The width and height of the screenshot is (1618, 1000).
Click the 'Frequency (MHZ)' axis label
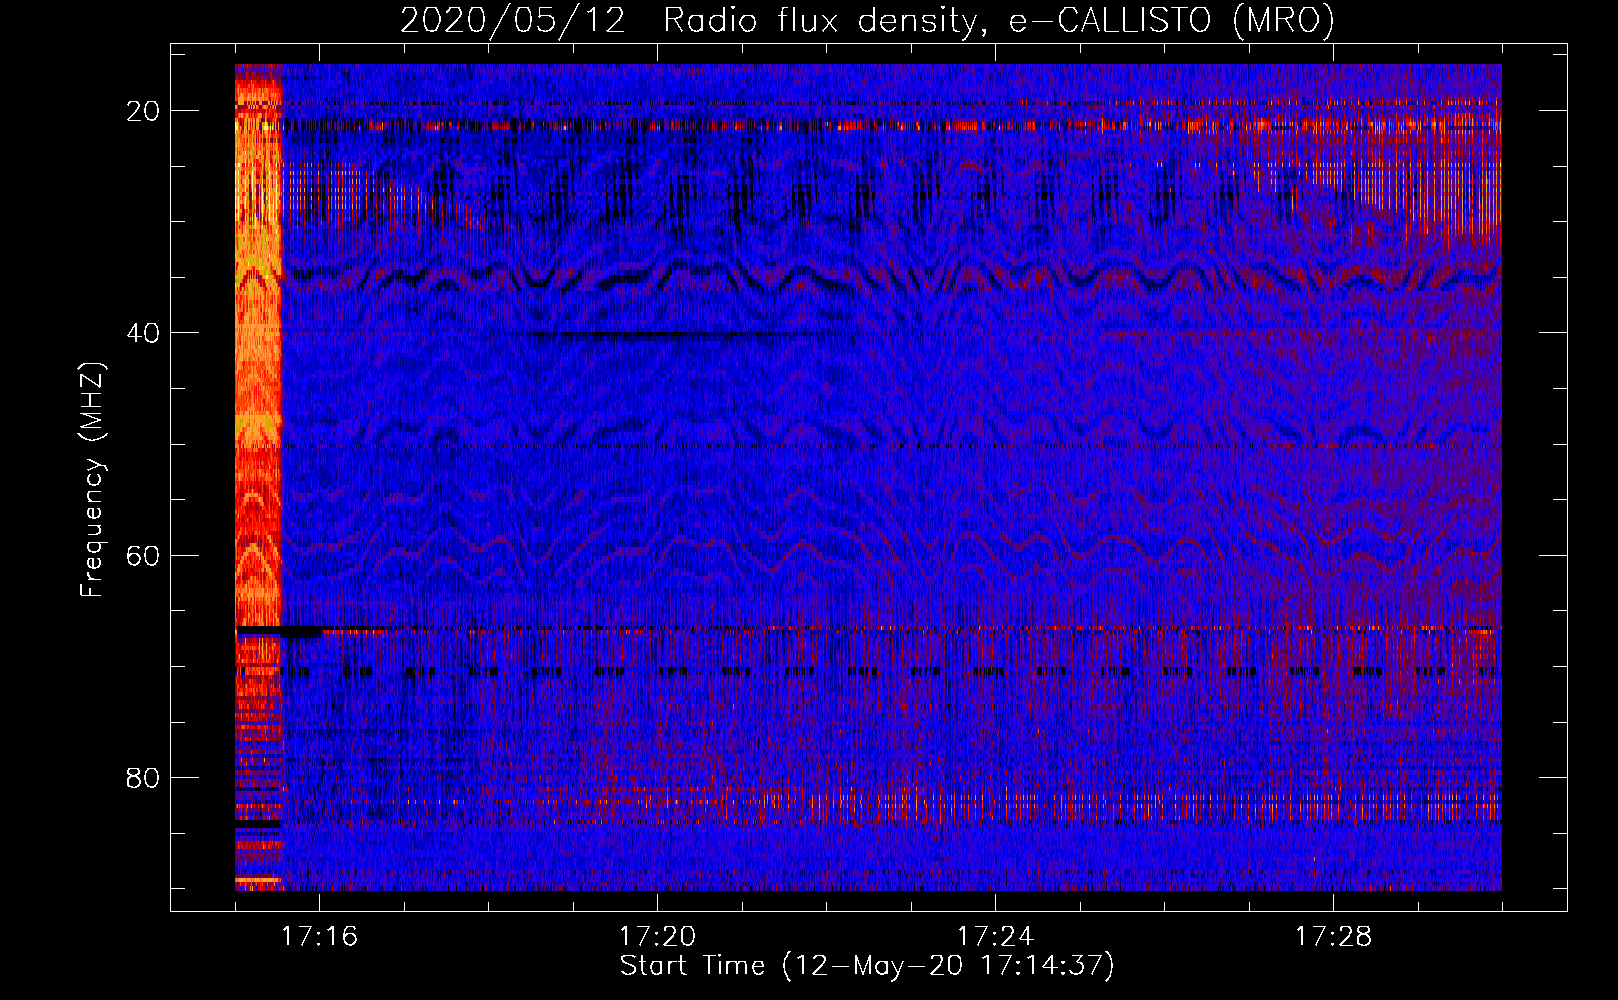pyautogui.click(x=92, y=480)
